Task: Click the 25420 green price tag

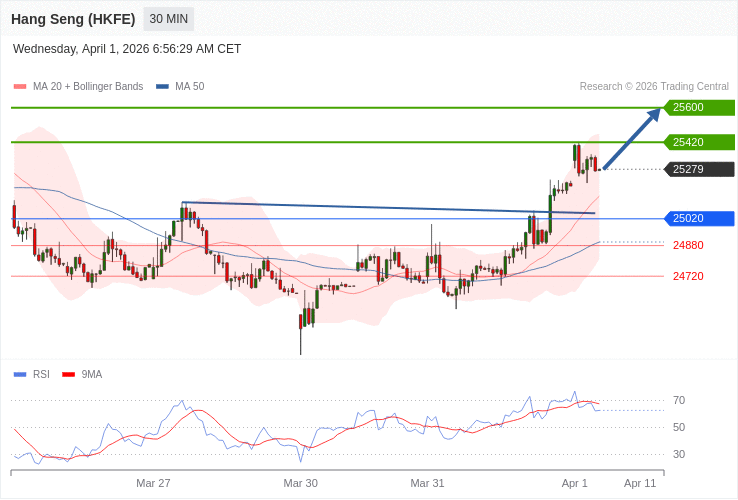Action: pyautogui.click(x=698, y=142)
